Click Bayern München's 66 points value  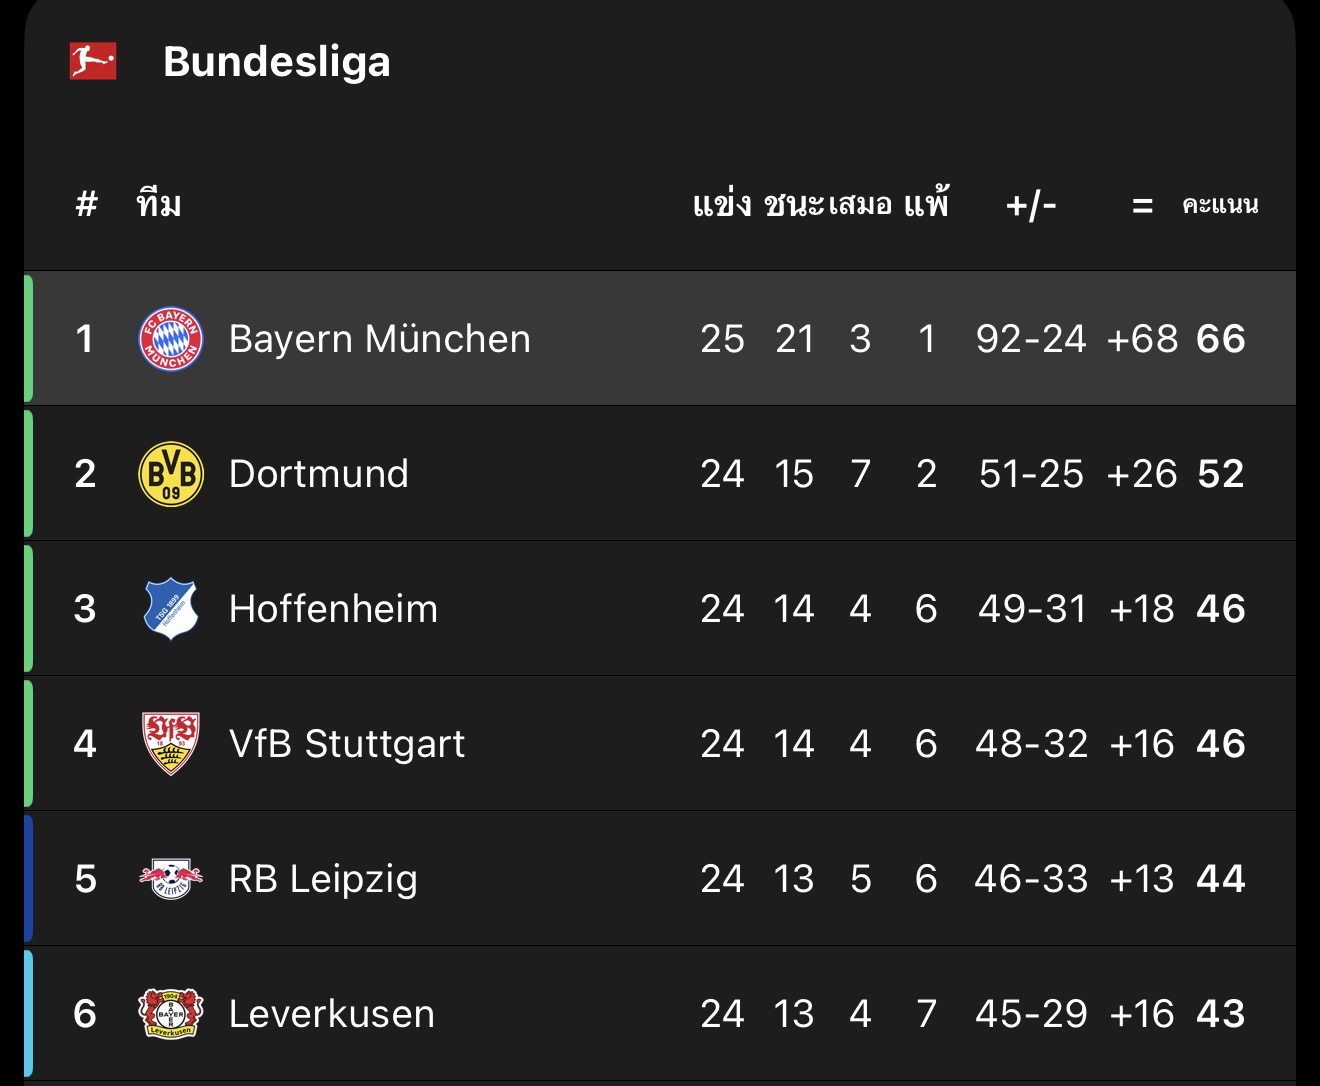pyautogui.click(x=1220, y=339)
